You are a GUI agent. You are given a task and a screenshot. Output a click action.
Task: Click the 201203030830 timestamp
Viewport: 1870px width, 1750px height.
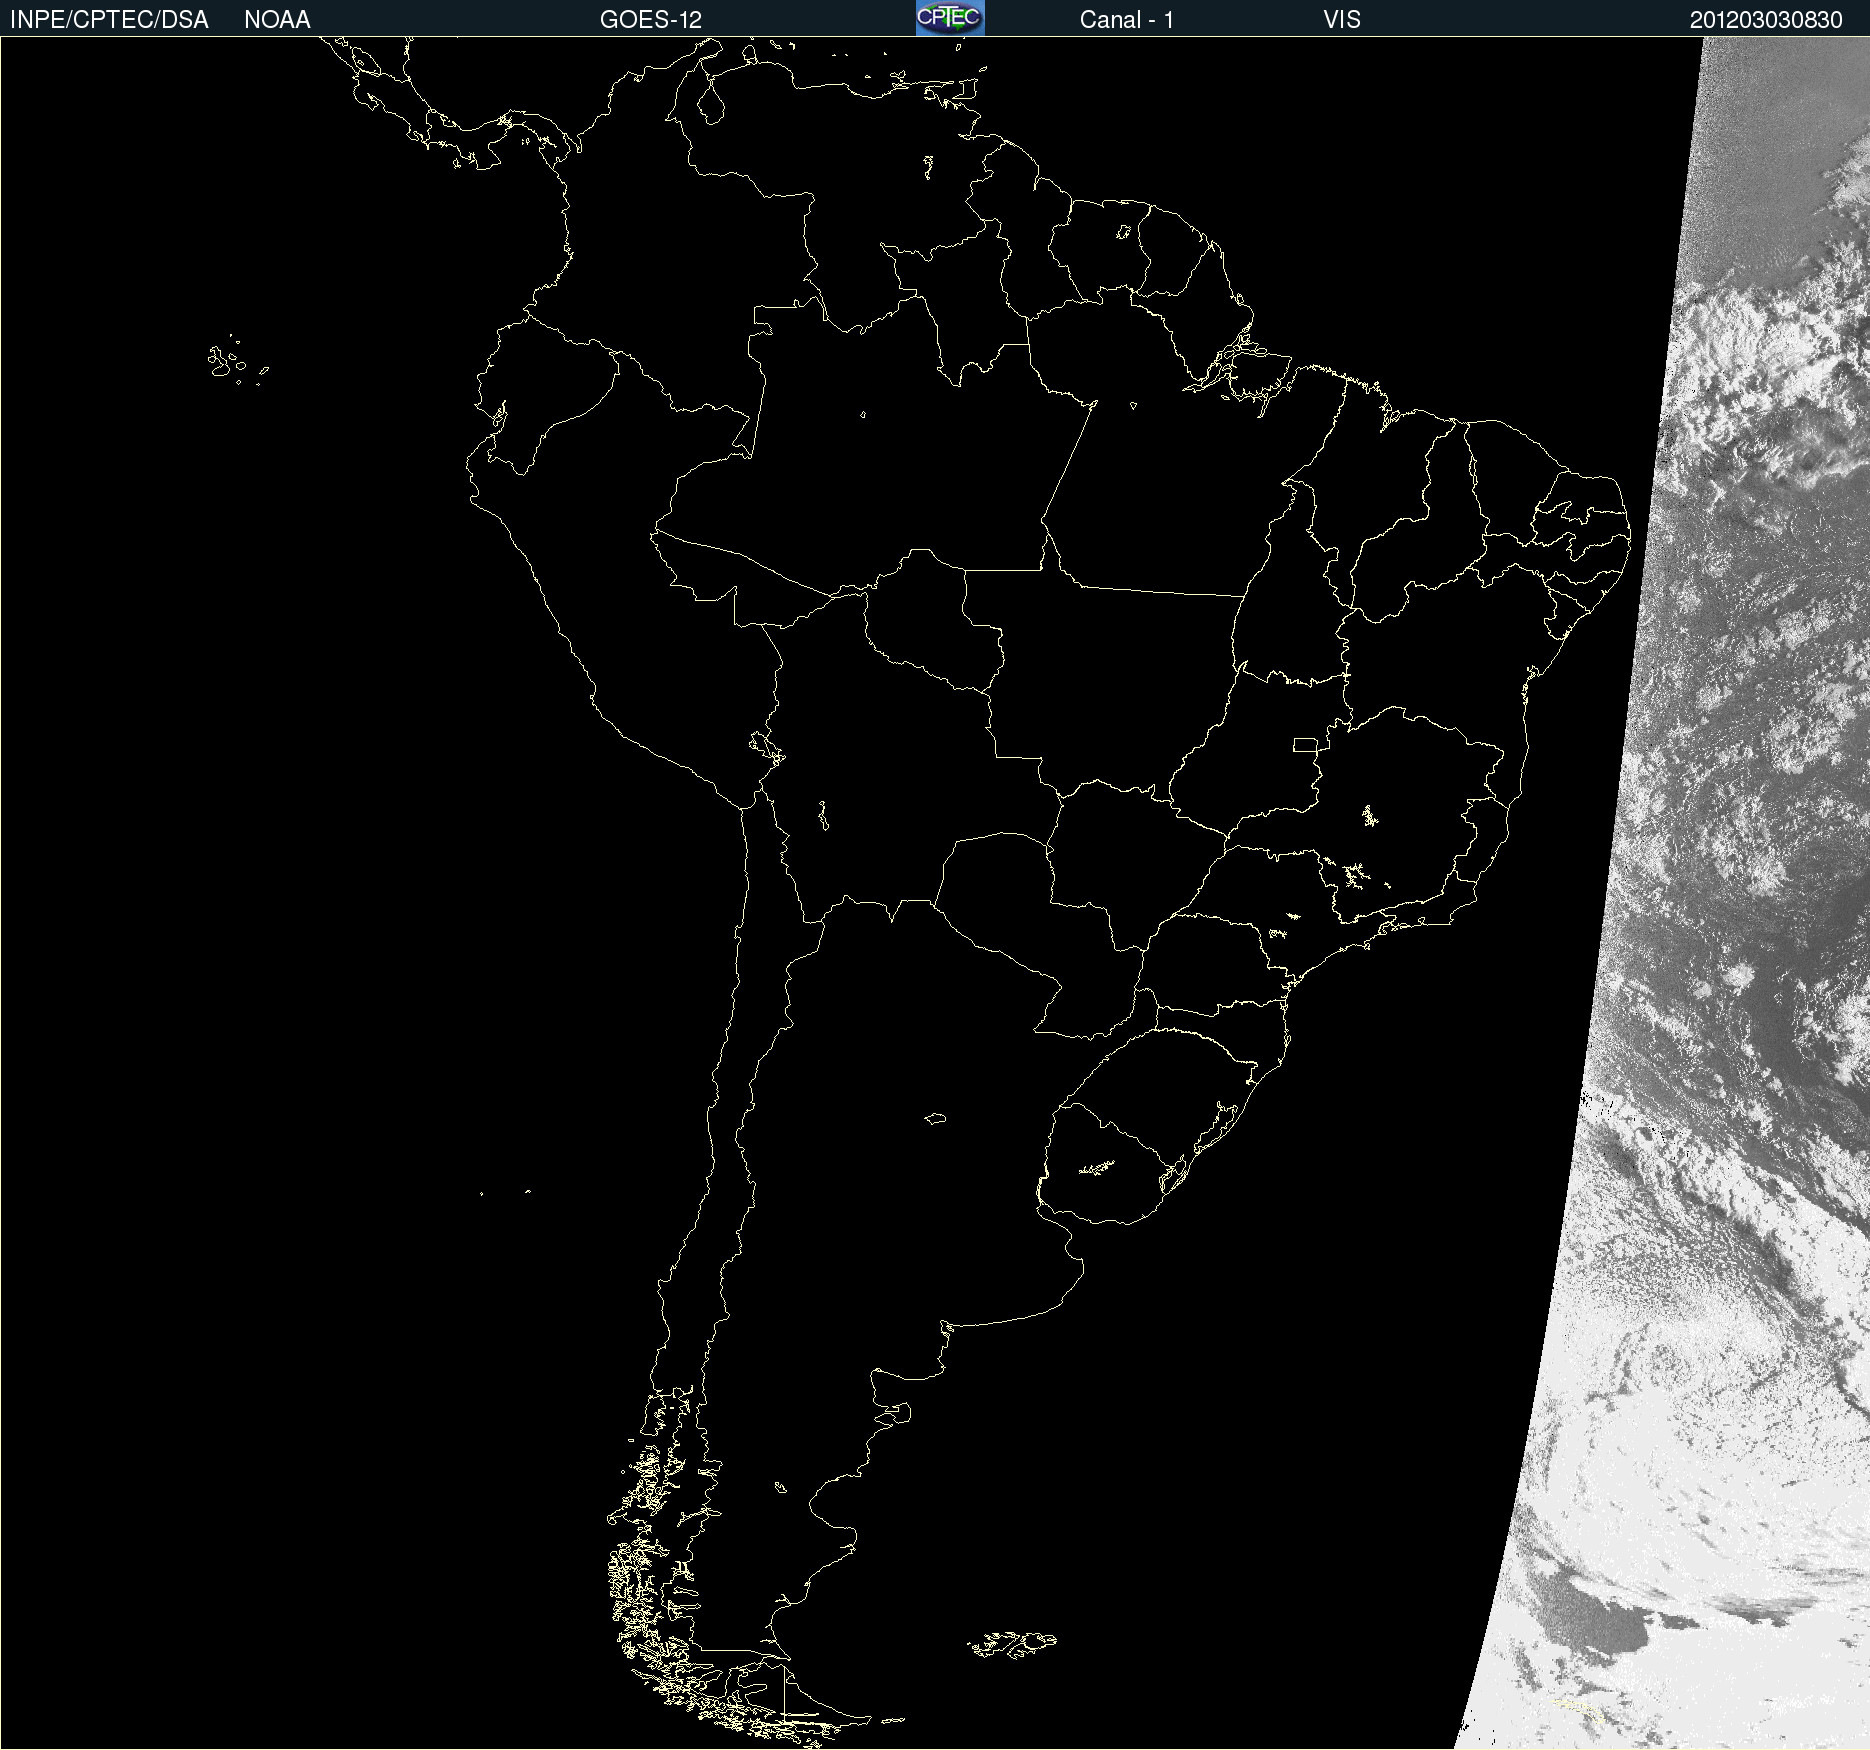(x=1766, y=20)
